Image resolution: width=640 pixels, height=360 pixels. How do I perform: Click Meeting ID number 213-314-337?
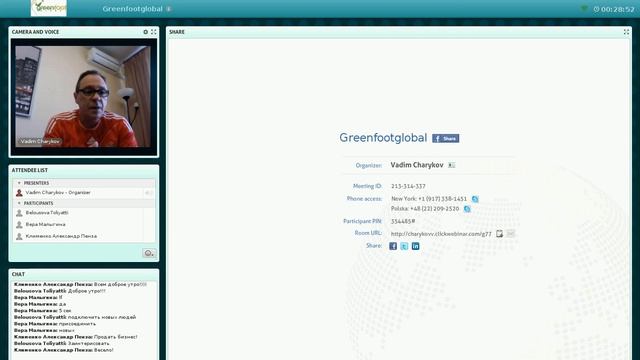click(408, 186)
